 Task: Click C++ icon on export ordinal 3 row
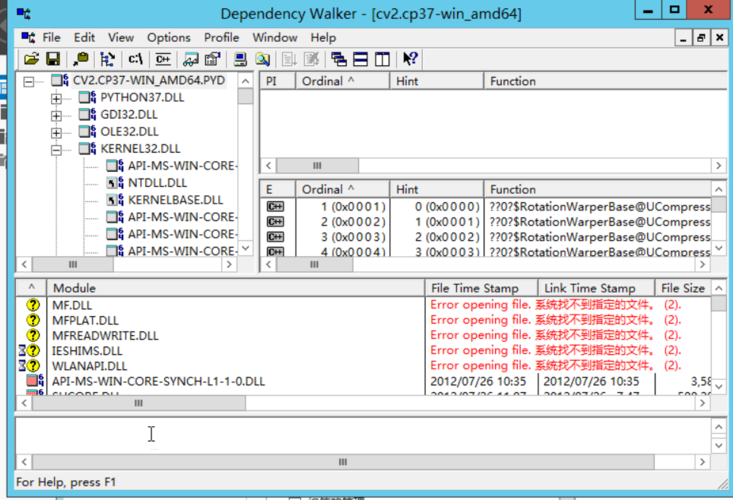(x=275, y=237)
